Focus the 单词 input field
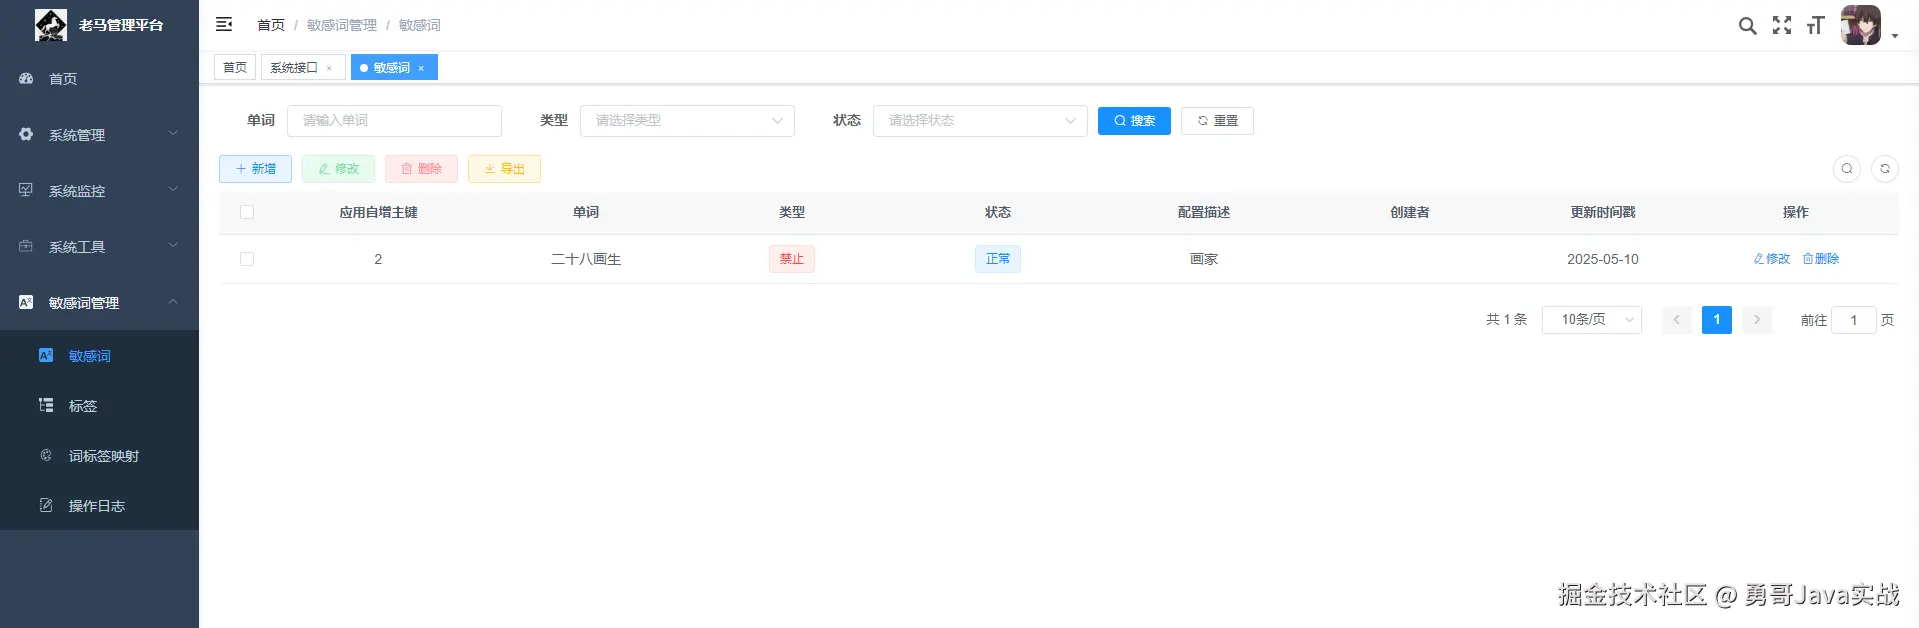 click(394, 121)
